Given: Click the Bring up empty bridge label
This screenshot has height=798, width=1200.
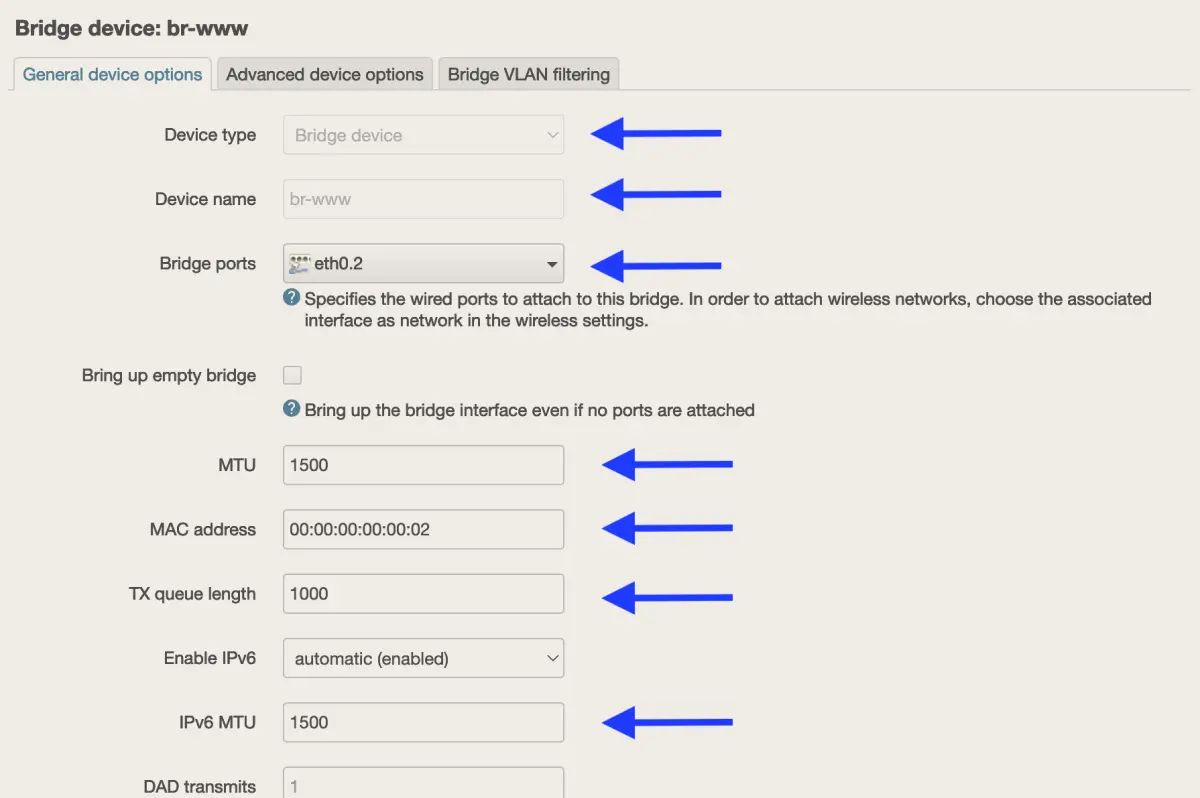Looking at the screenshot, I should [x=169, y=376].
